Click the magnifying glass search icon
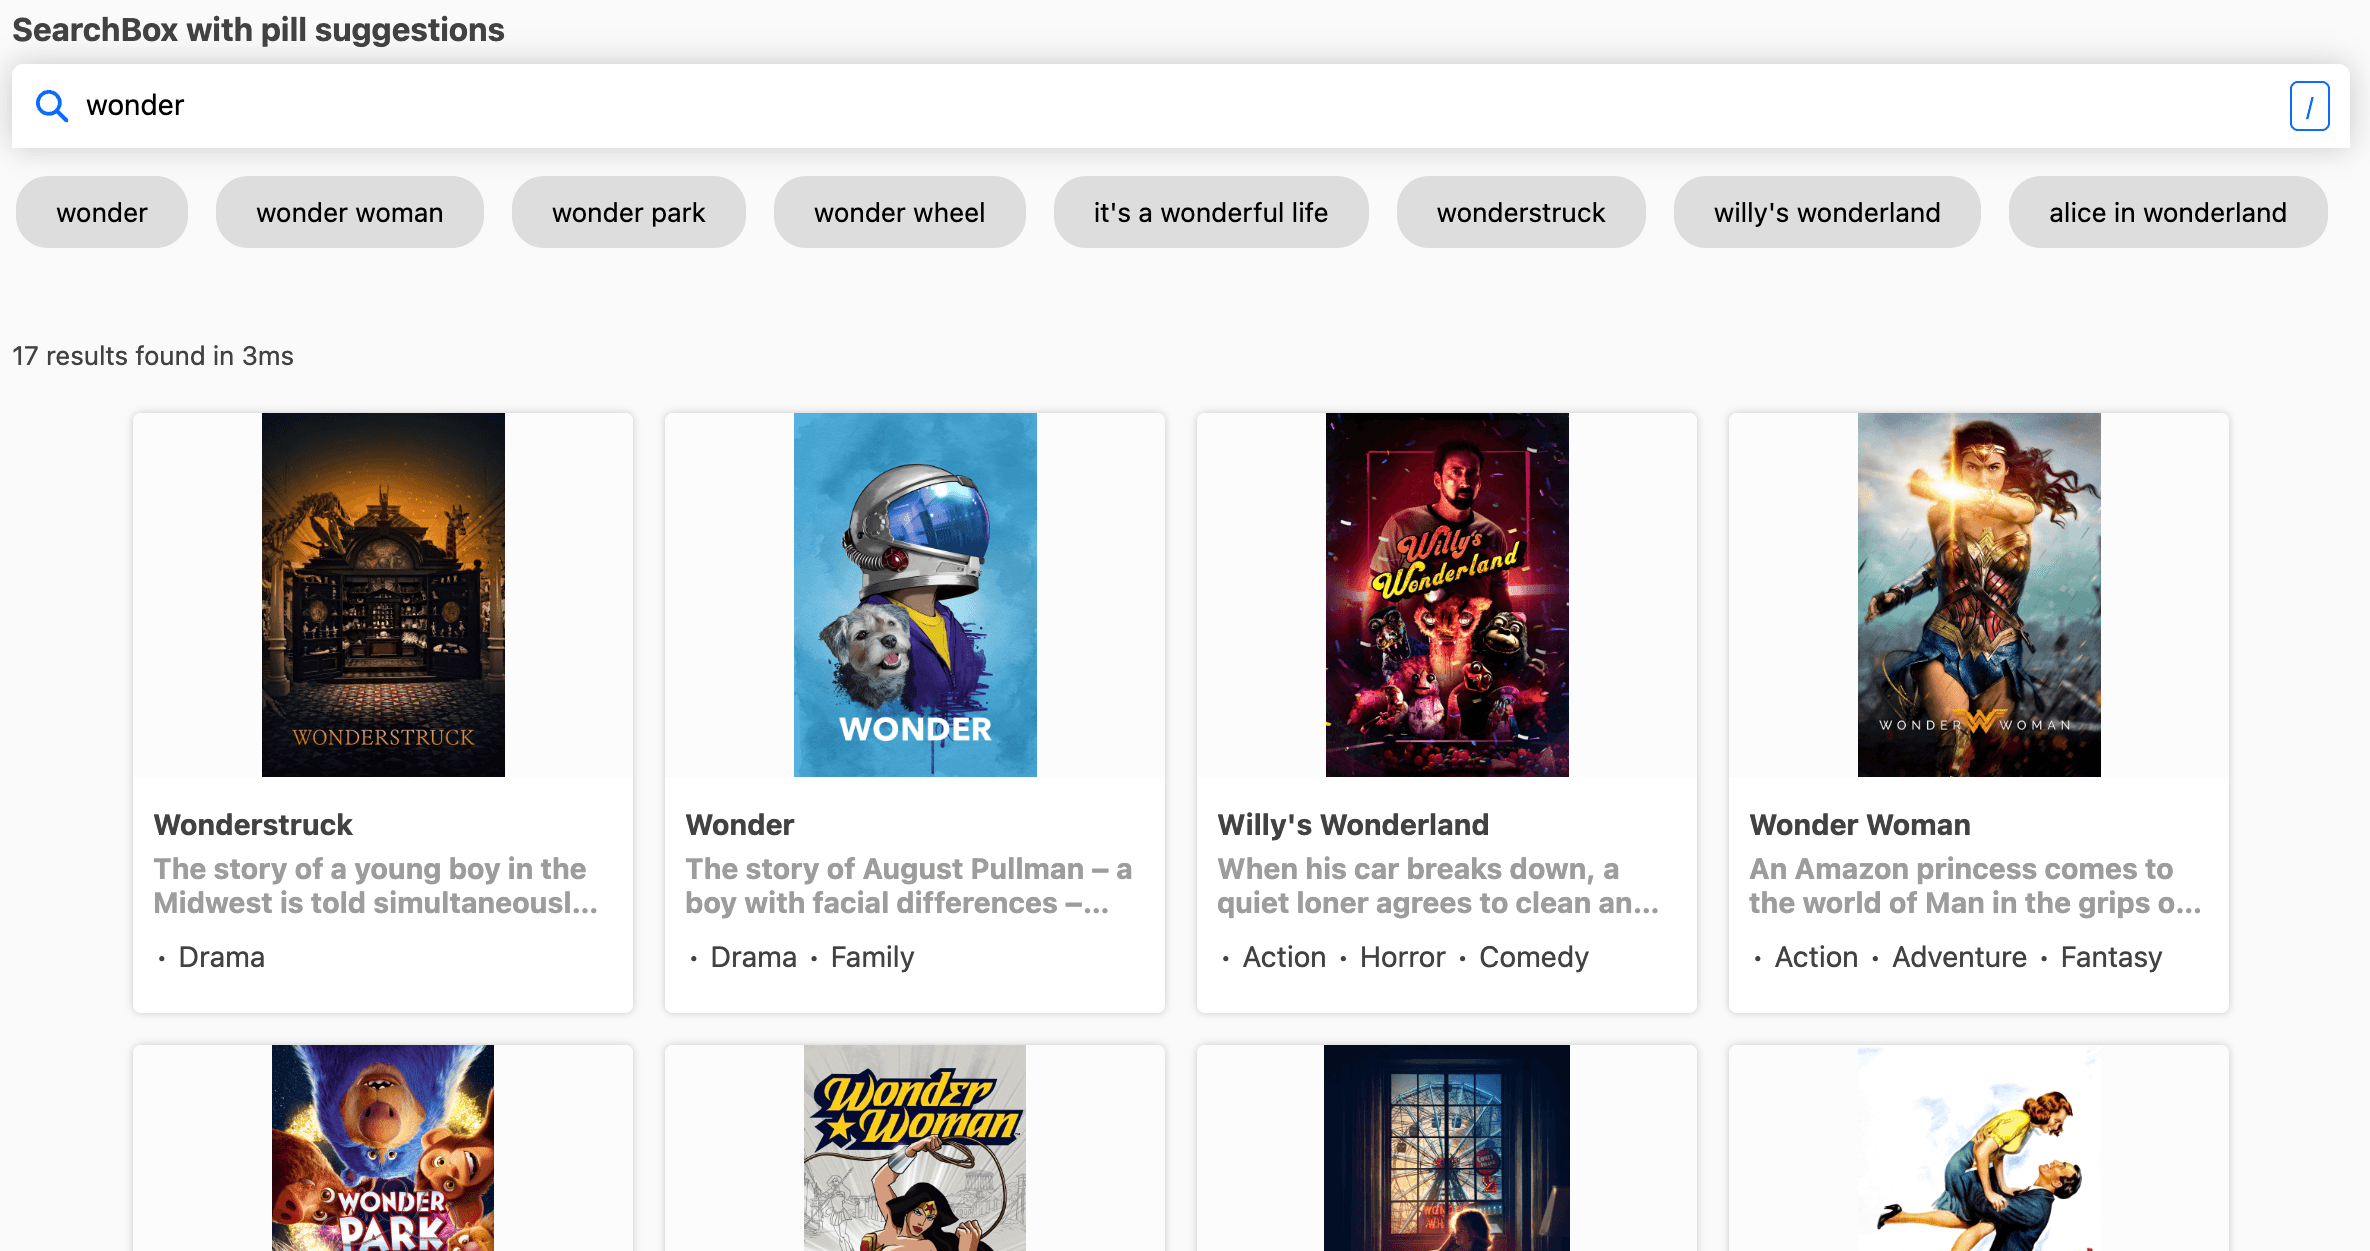This screenshot has width=2370, height=1251. click(51, 106)
